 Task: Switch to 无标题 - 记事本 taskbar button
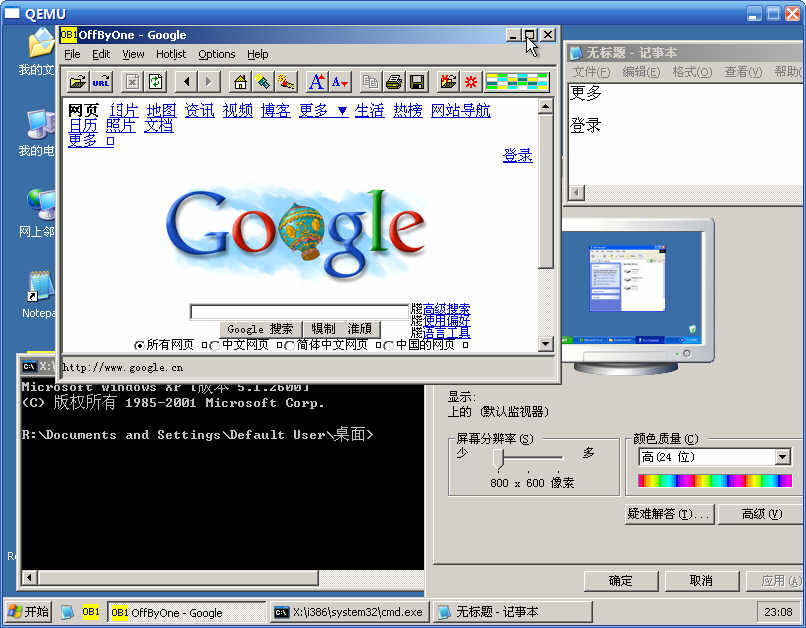(511, 612)
